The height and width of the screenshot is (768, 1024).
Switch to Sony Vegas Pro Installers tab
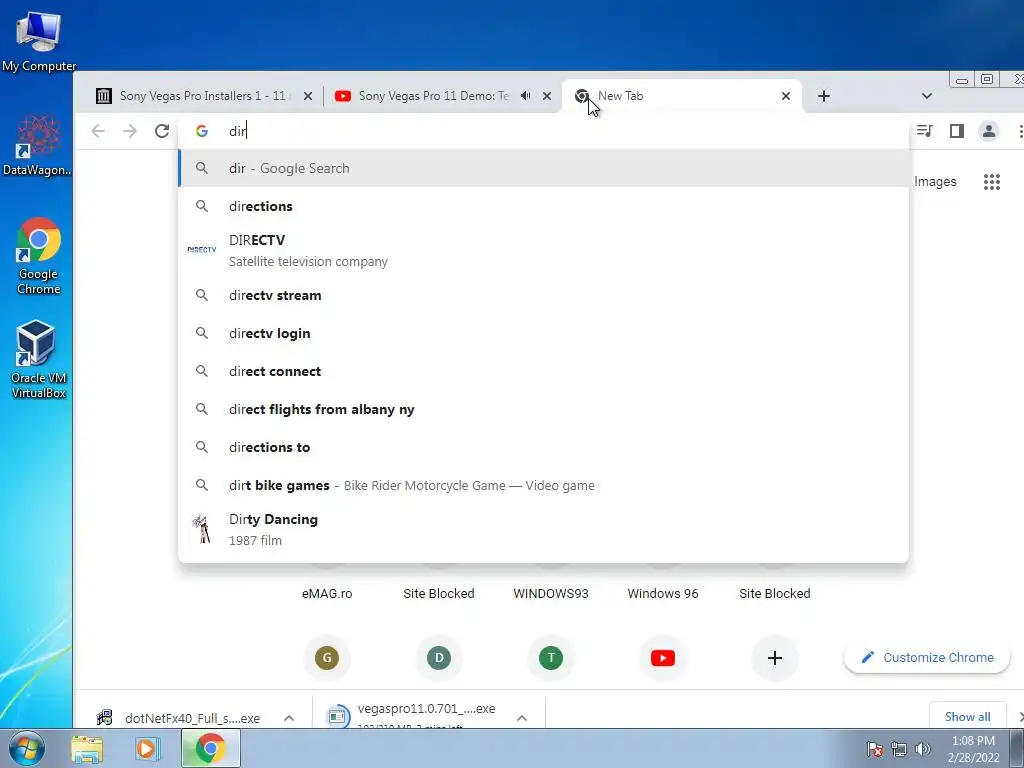[x=202, y=96]
